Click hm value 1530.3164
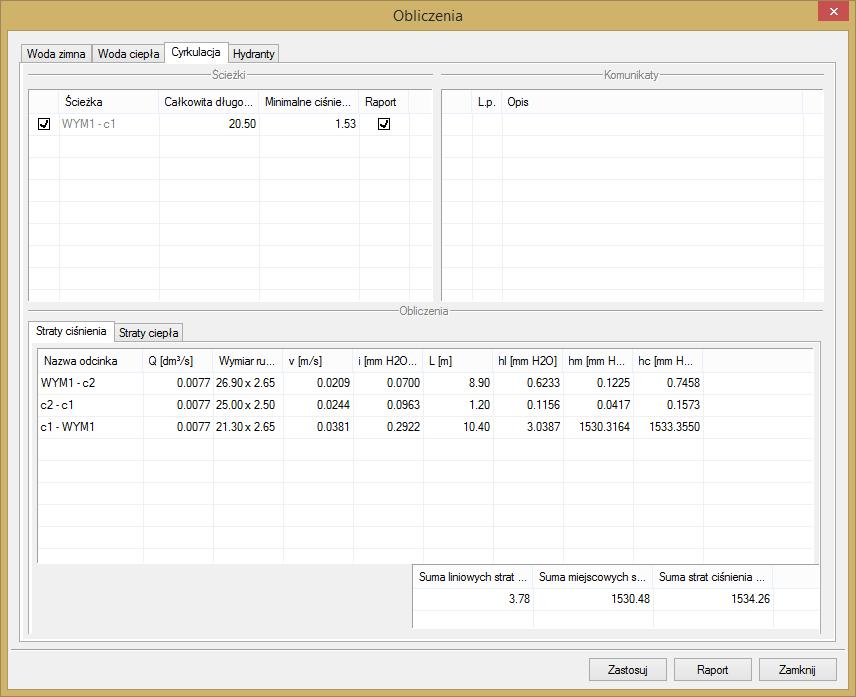 (x=604, y=426)
